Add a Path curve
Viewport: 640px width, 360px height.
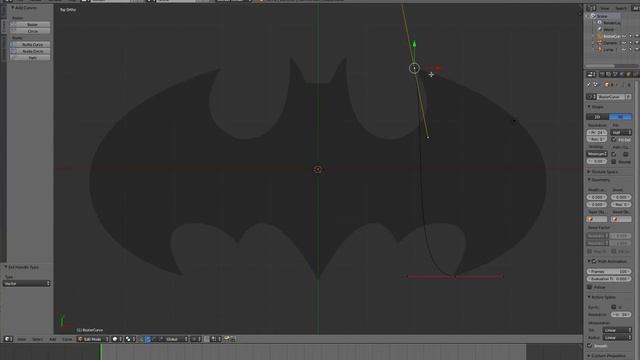pos(30,58)
